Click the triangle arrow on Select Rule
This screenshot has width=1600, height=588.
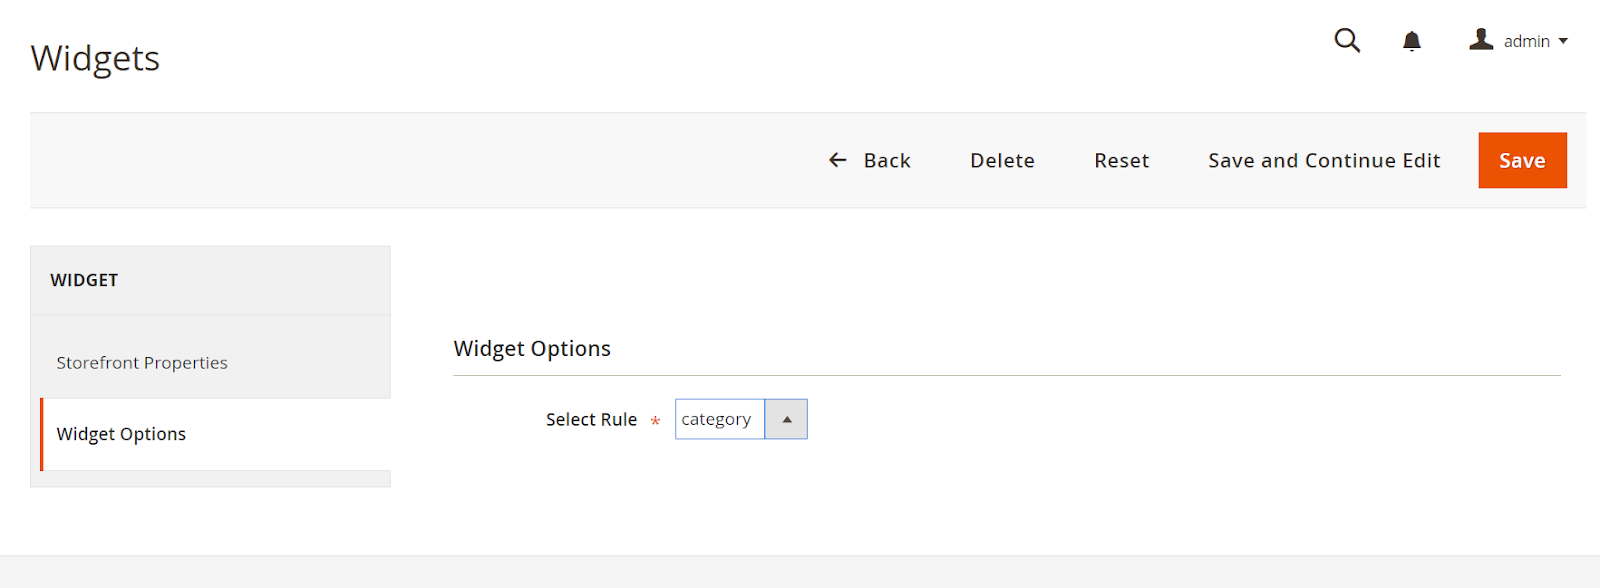tap(787, 420)
